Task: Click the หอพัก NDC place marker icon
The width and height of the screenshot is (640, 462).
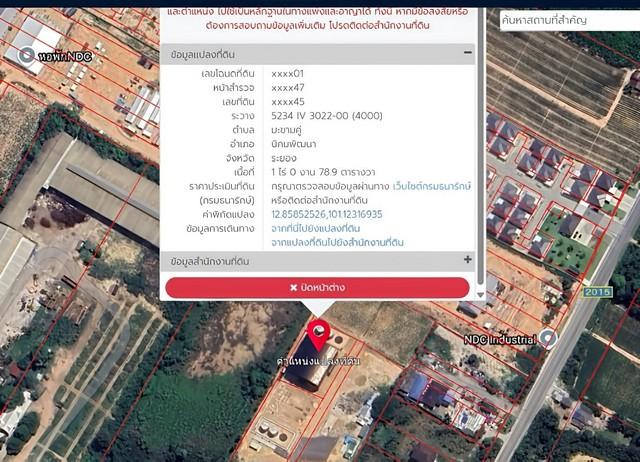Action: pos(26,56)
